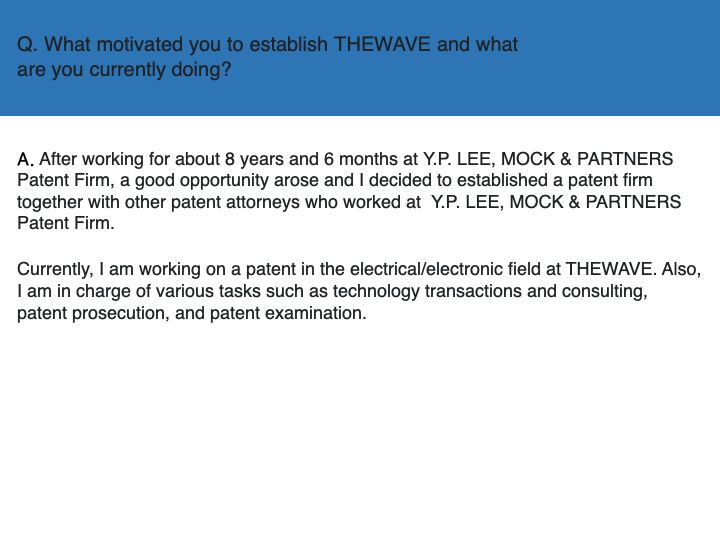This screenshot has width=720, height=540.
Task: Click 'technology transactions and consulting' text
Action: pos(488,291)
